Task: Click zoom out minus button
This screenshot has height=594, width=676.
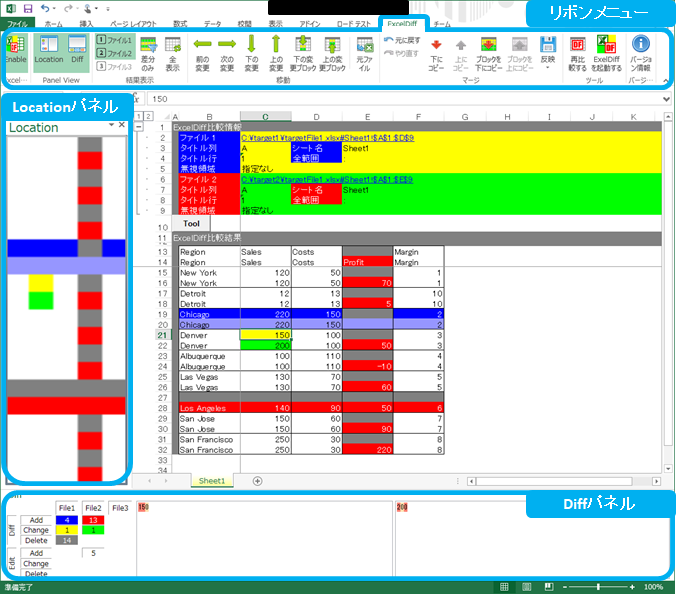Action: click(565, 587)
